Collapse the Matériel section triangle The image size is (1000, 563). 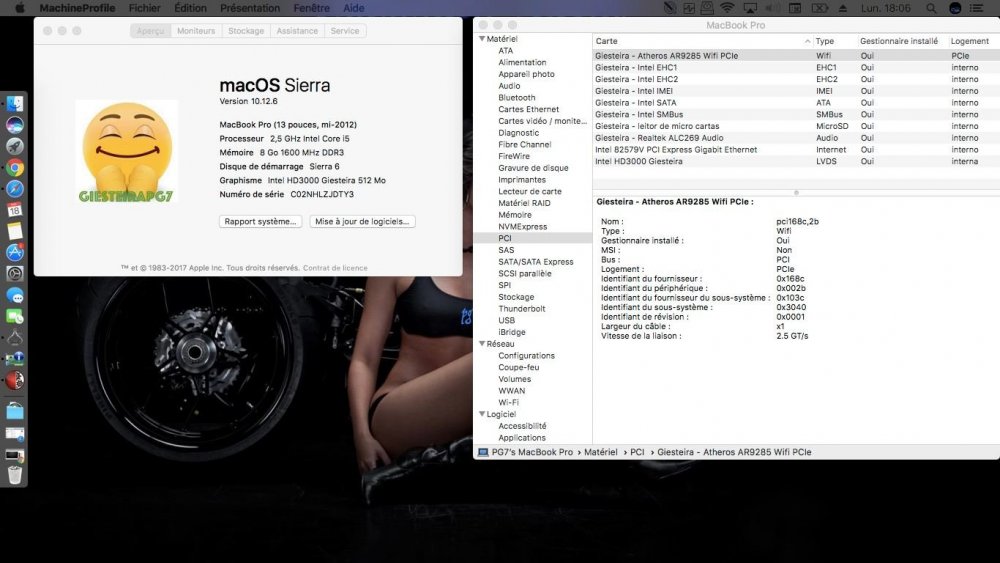pyautogui.click(x=482, y=39)
